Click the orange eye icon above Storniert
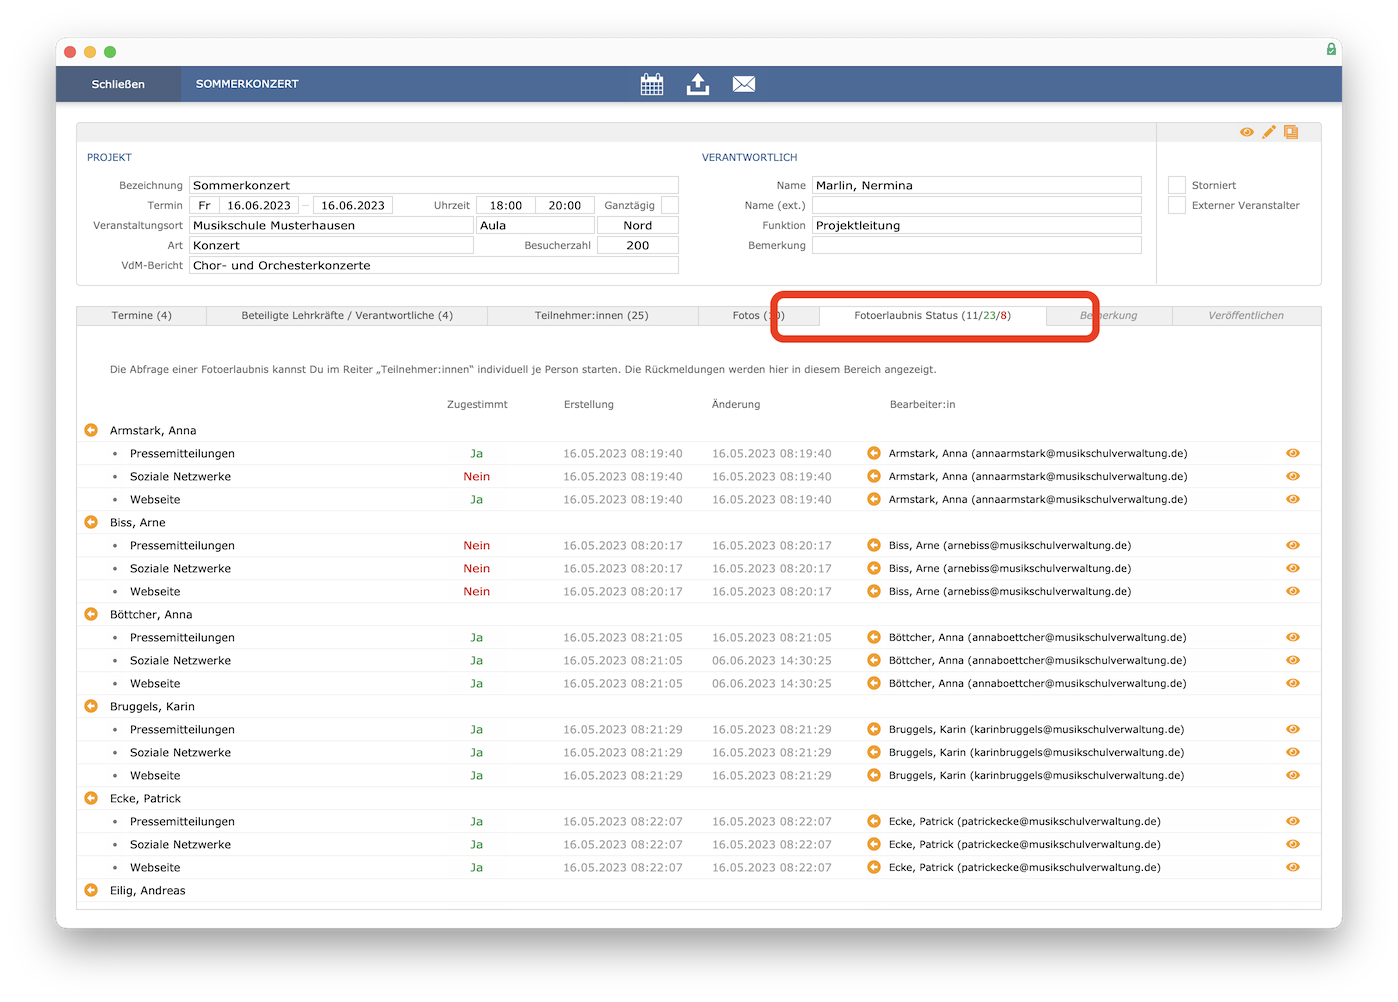Image resolution: width=1398 pixels, height=1002 pixels. pyautogui.click(x=1247, y=132)
